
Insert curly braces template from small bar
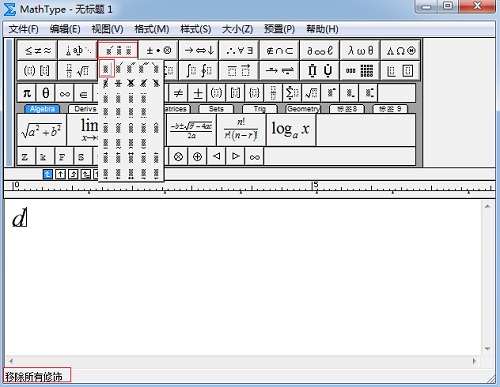click(x=254, y=93)
